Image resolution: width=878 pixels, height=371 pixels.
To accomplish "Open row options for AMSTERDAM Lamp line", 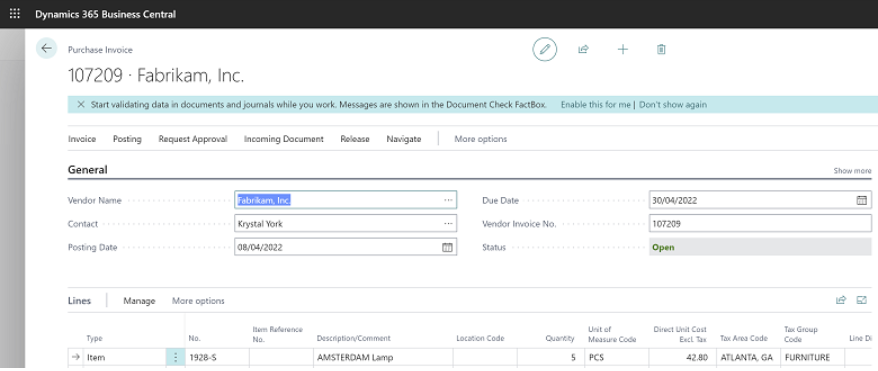I will point(175,357).
